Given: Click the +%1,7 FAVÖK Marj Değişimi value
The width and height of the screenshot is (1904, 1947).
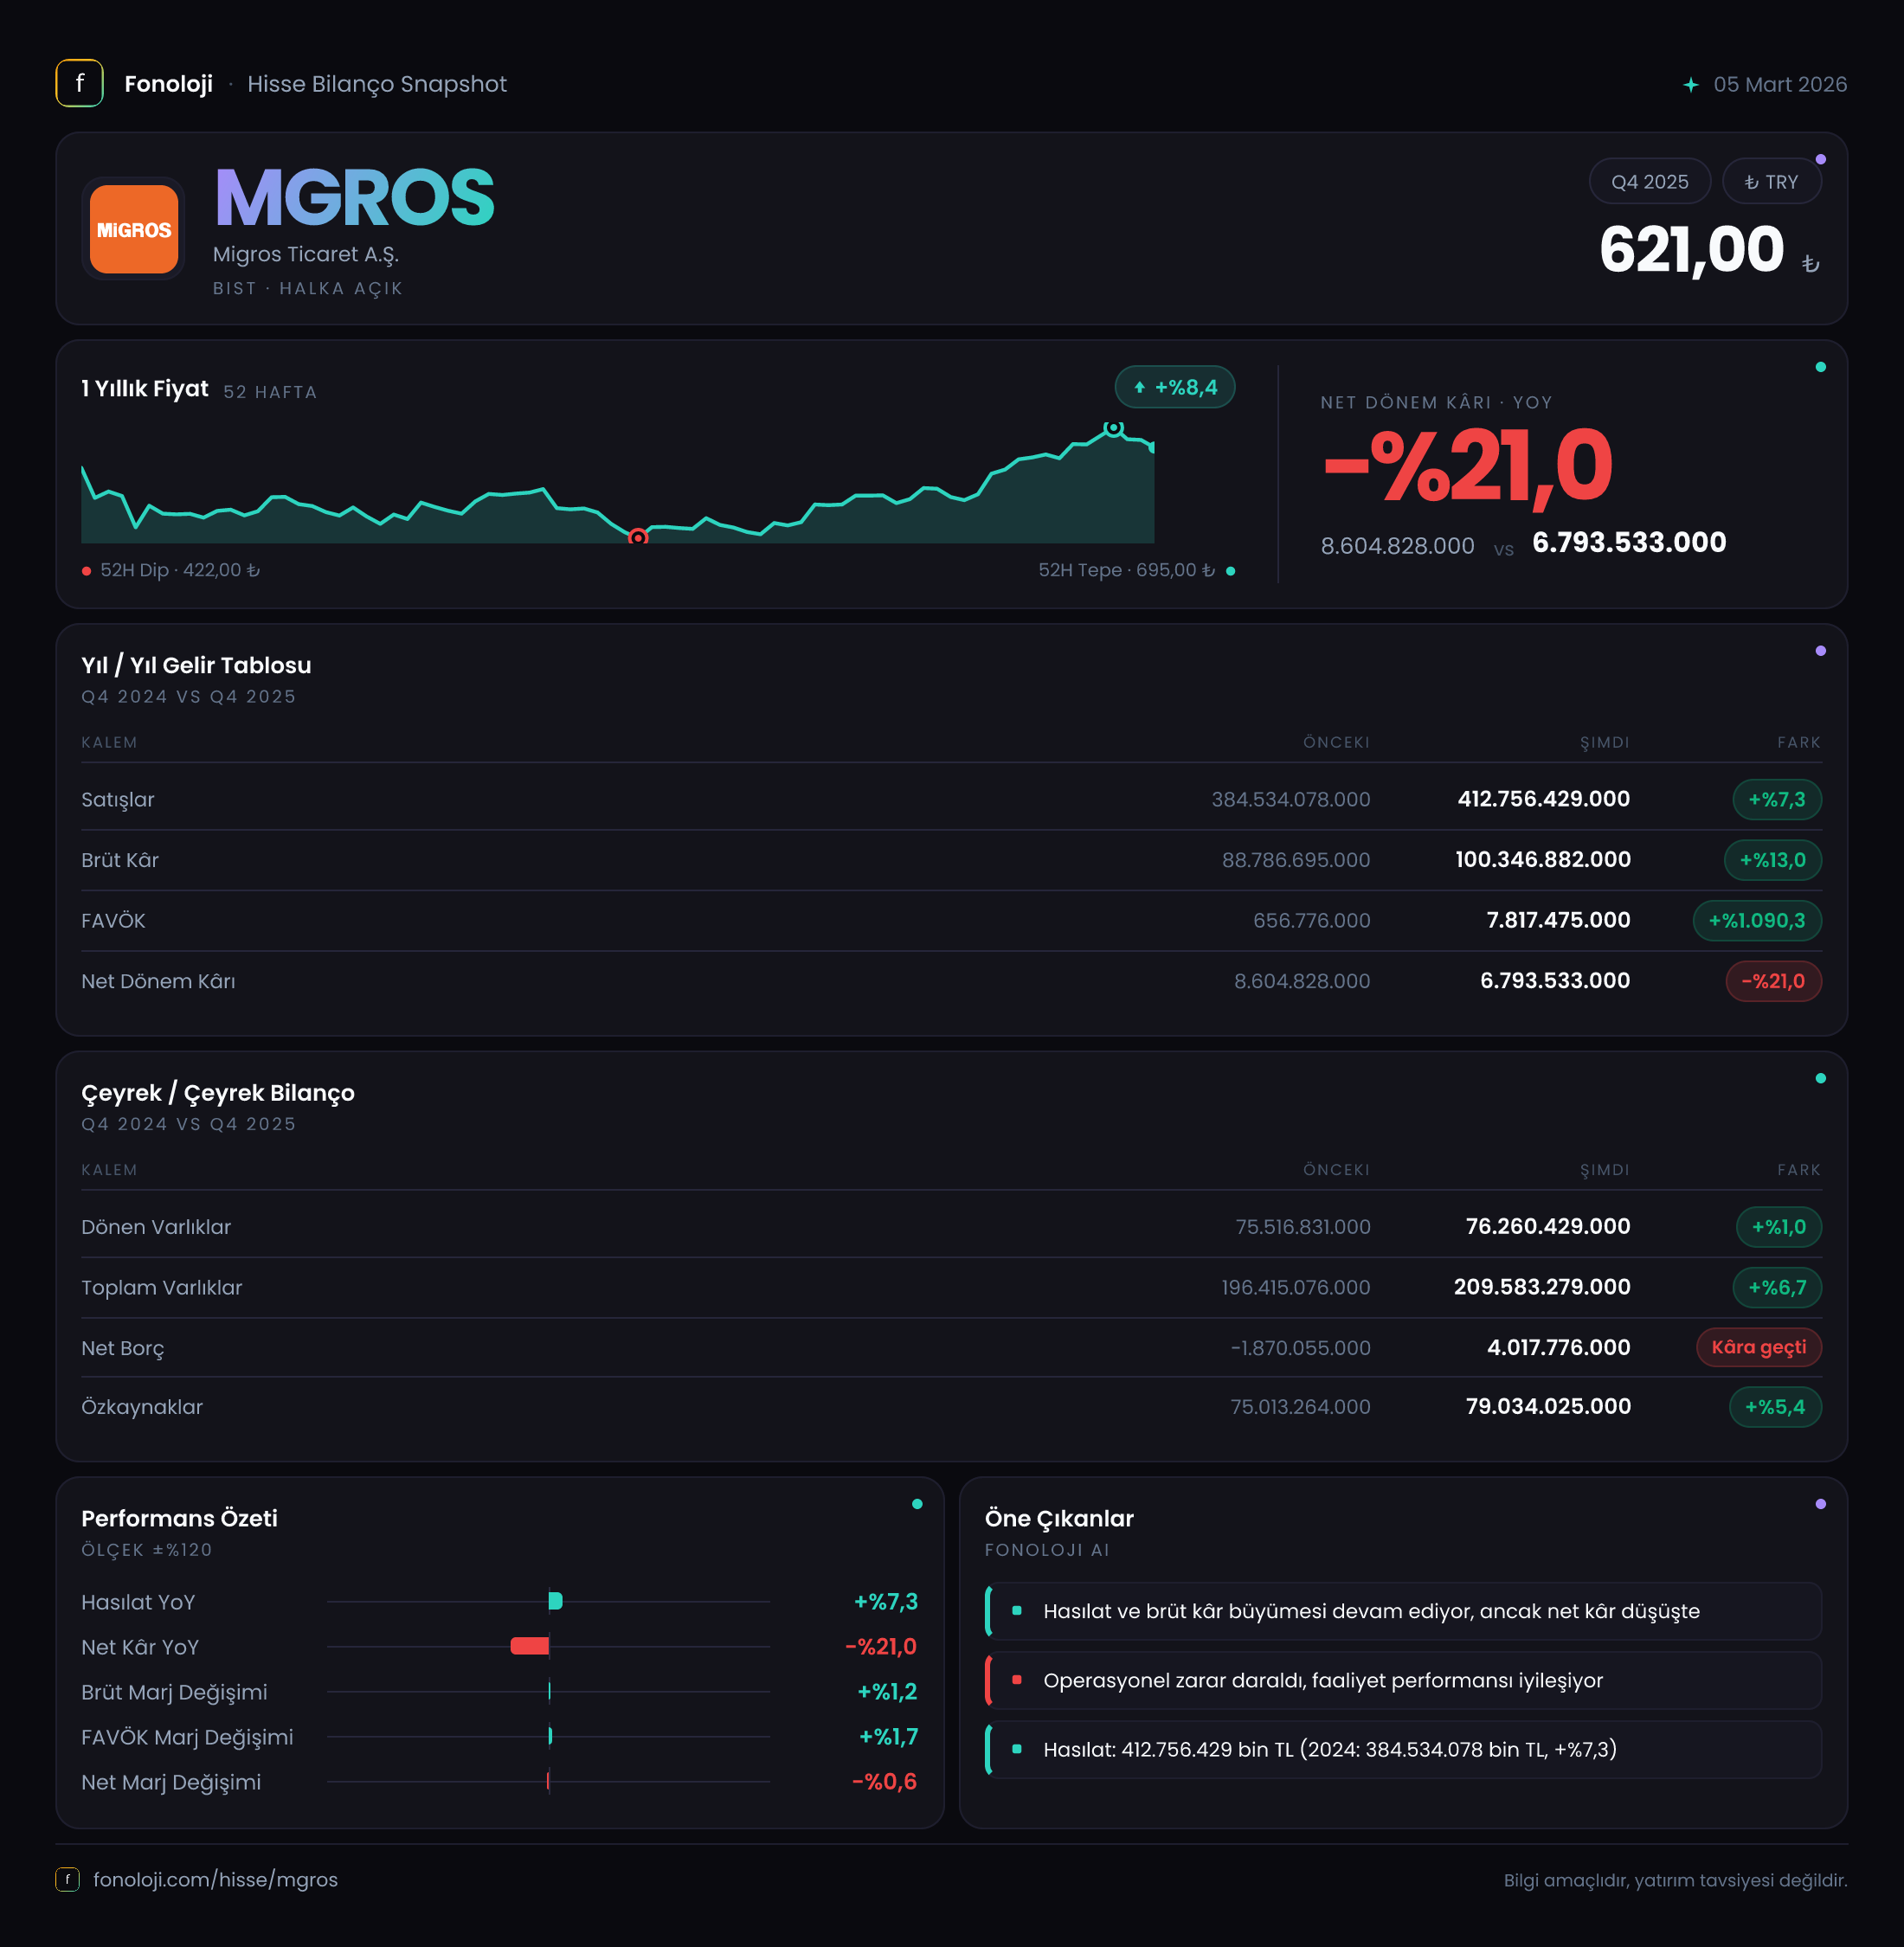Looking at the screenshot, I should tap(888, 1736).
